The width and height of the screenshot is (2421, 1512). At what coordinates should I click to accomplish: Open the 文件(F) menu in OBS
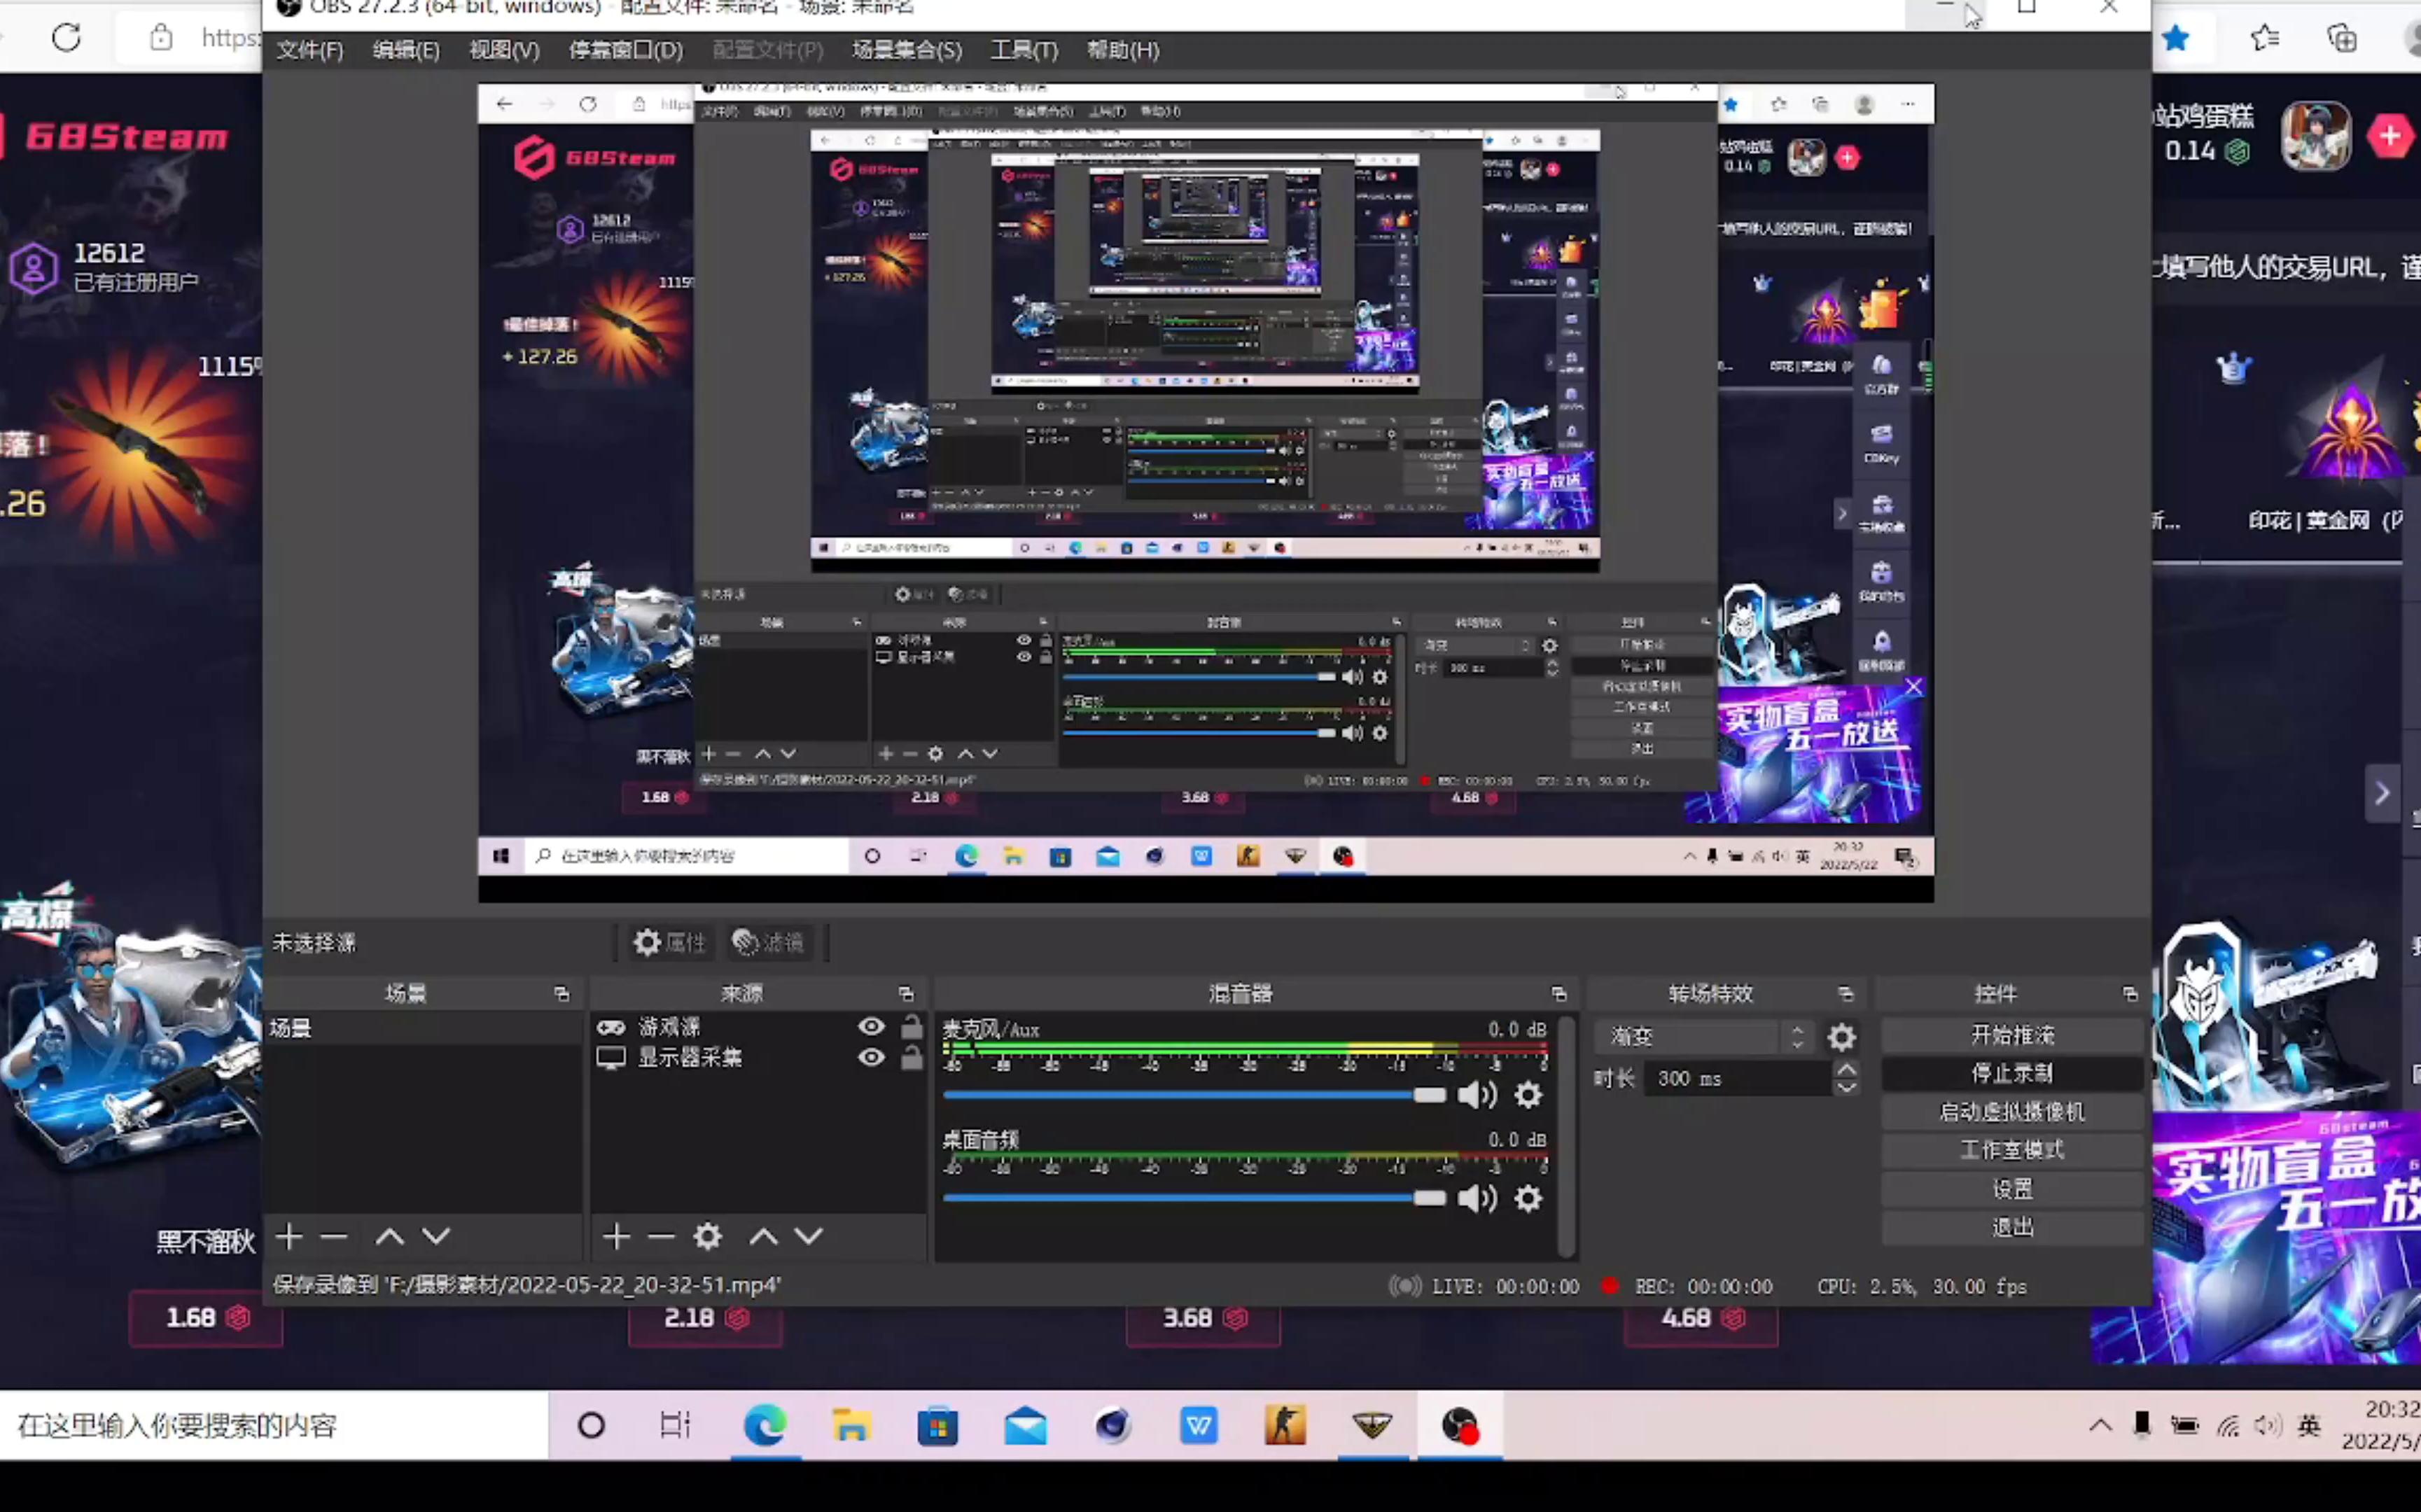[309, 50]
